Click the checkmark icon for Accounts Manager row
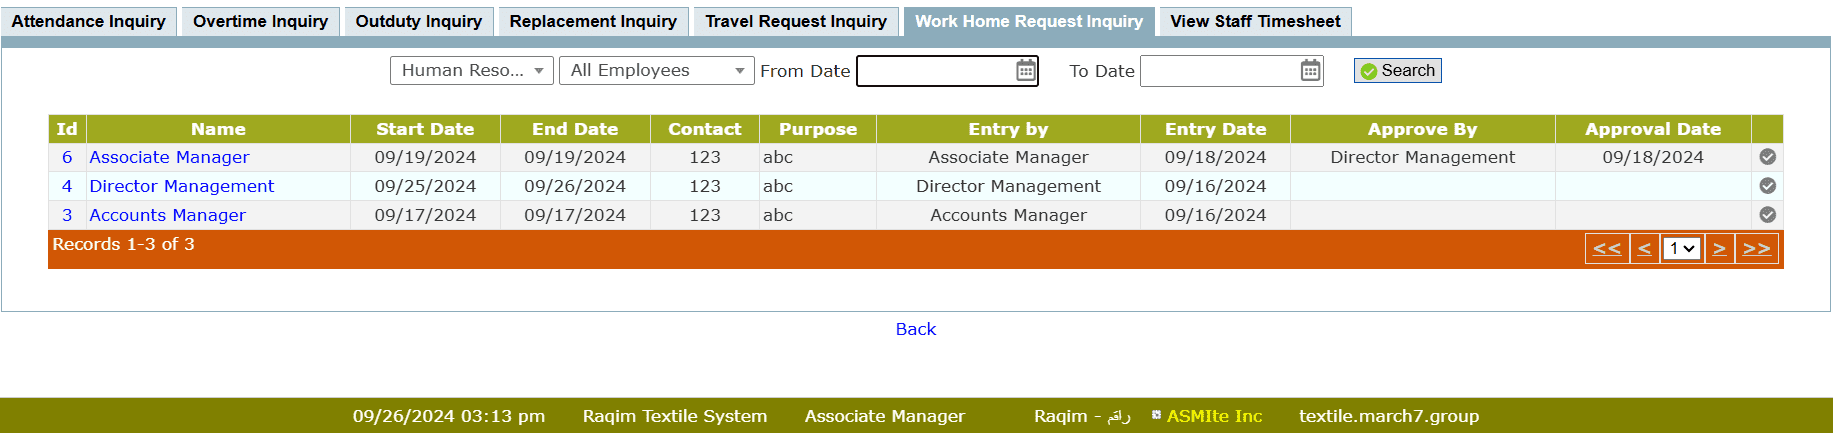 tap(1767, 215)
